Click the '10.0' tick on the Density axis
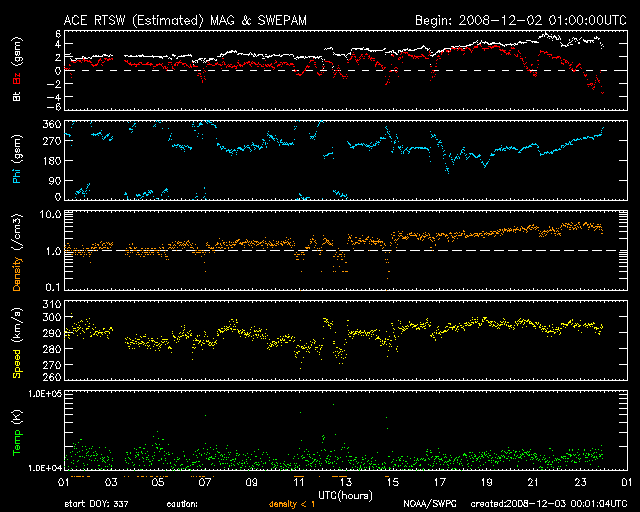Screen dimensions: 640x512 (50, 214)
